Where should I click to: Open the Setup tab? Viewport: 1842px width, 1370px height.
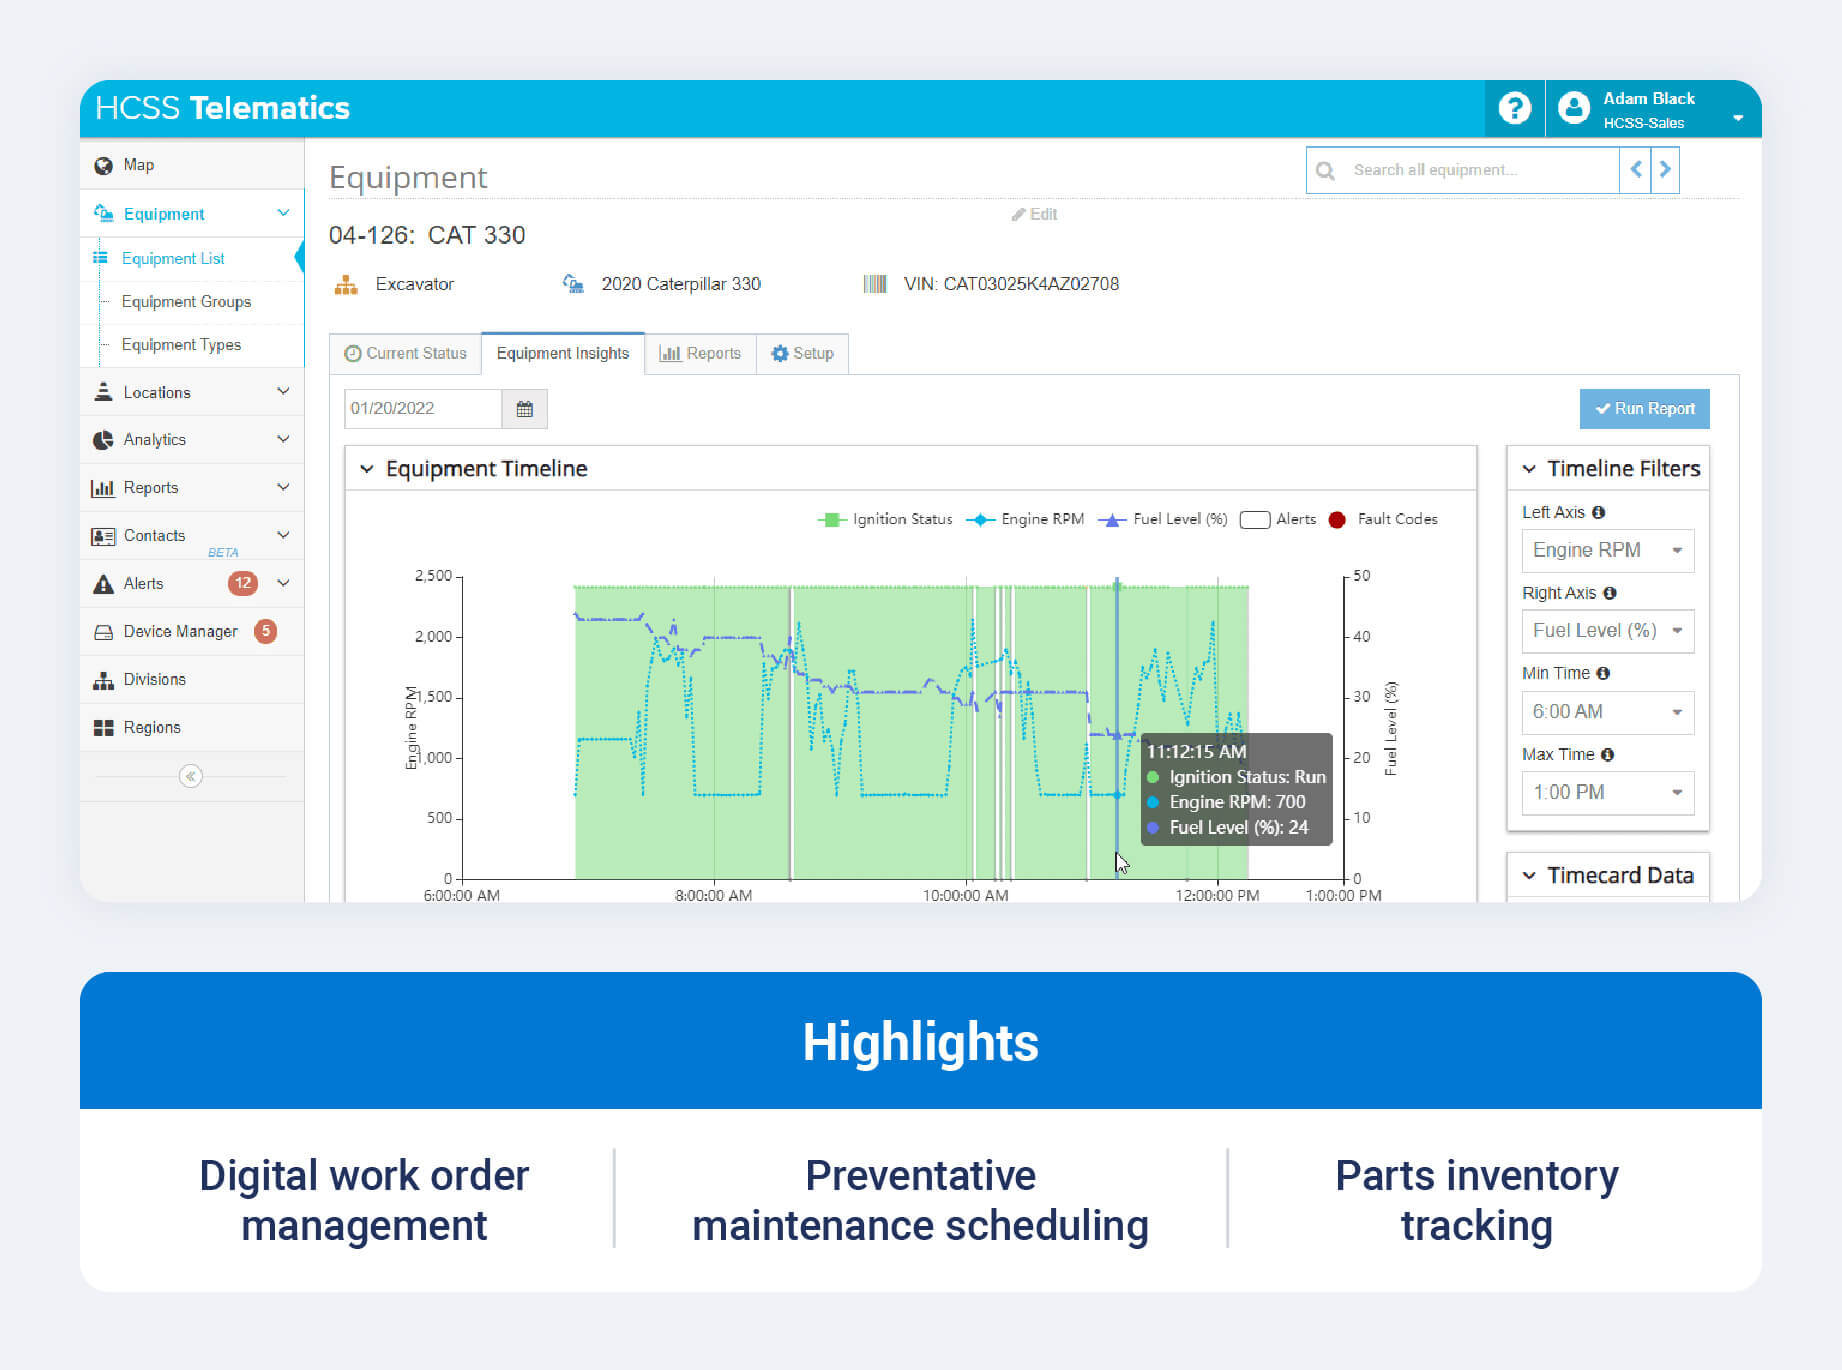click(802, 353)
